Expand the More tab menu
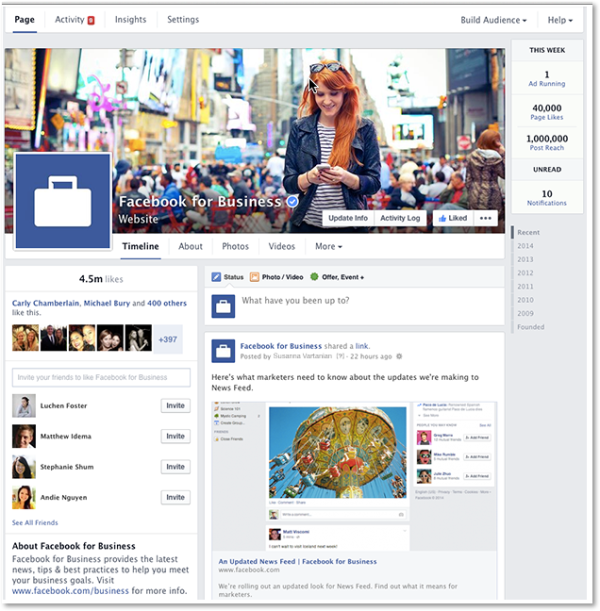 point(328,247)
